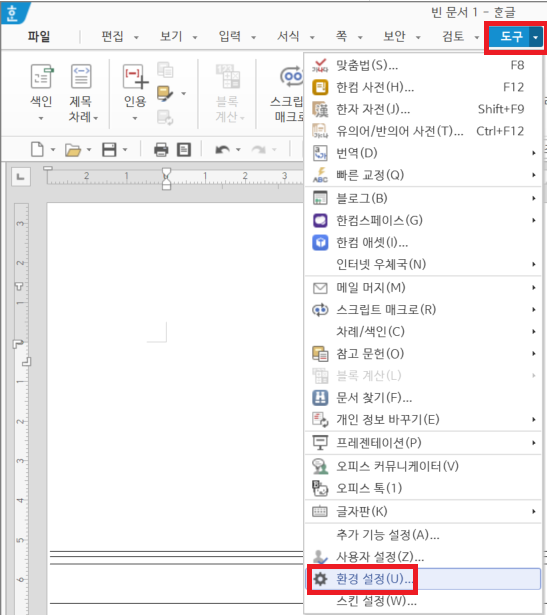Viewport: 547px width, 615px height.
Task: Click the 한컴스페이스 icon
Action: (320, 220)
